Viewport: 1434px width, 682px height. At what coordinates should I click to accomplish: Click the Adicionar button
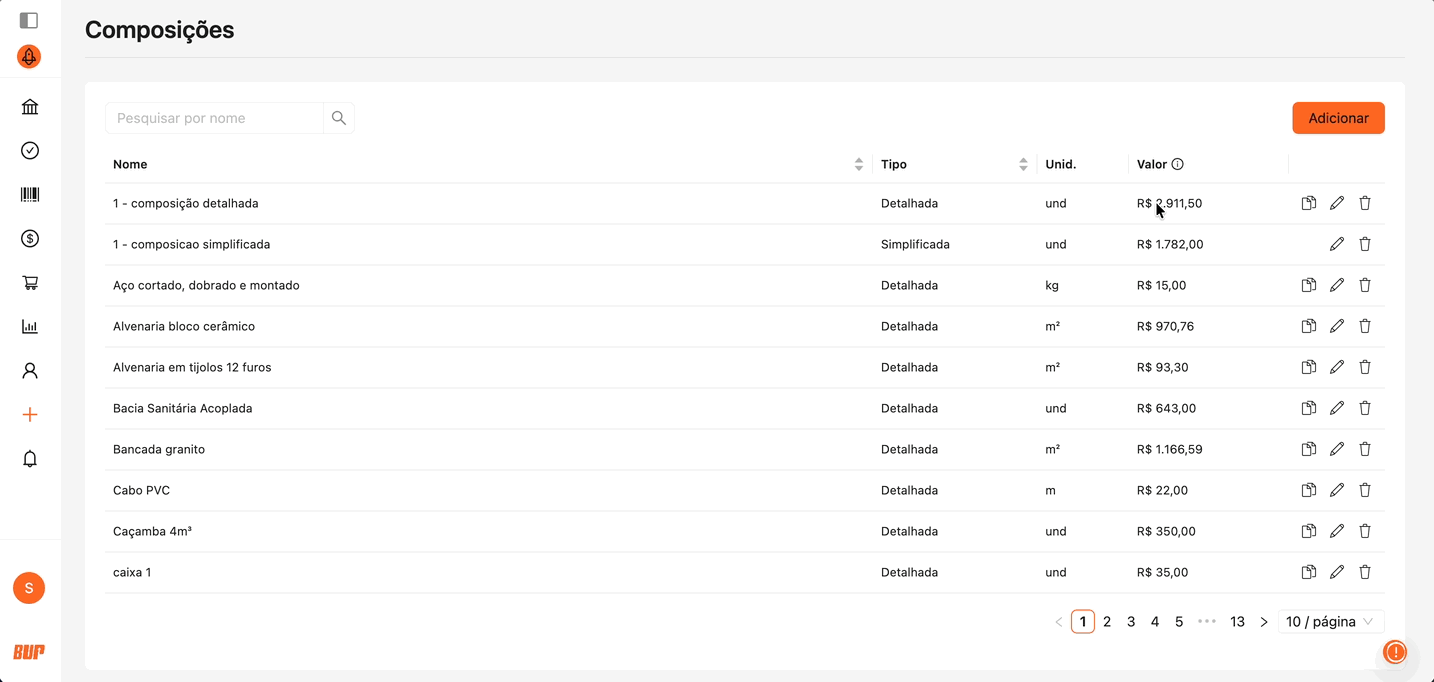point(1338,118)
